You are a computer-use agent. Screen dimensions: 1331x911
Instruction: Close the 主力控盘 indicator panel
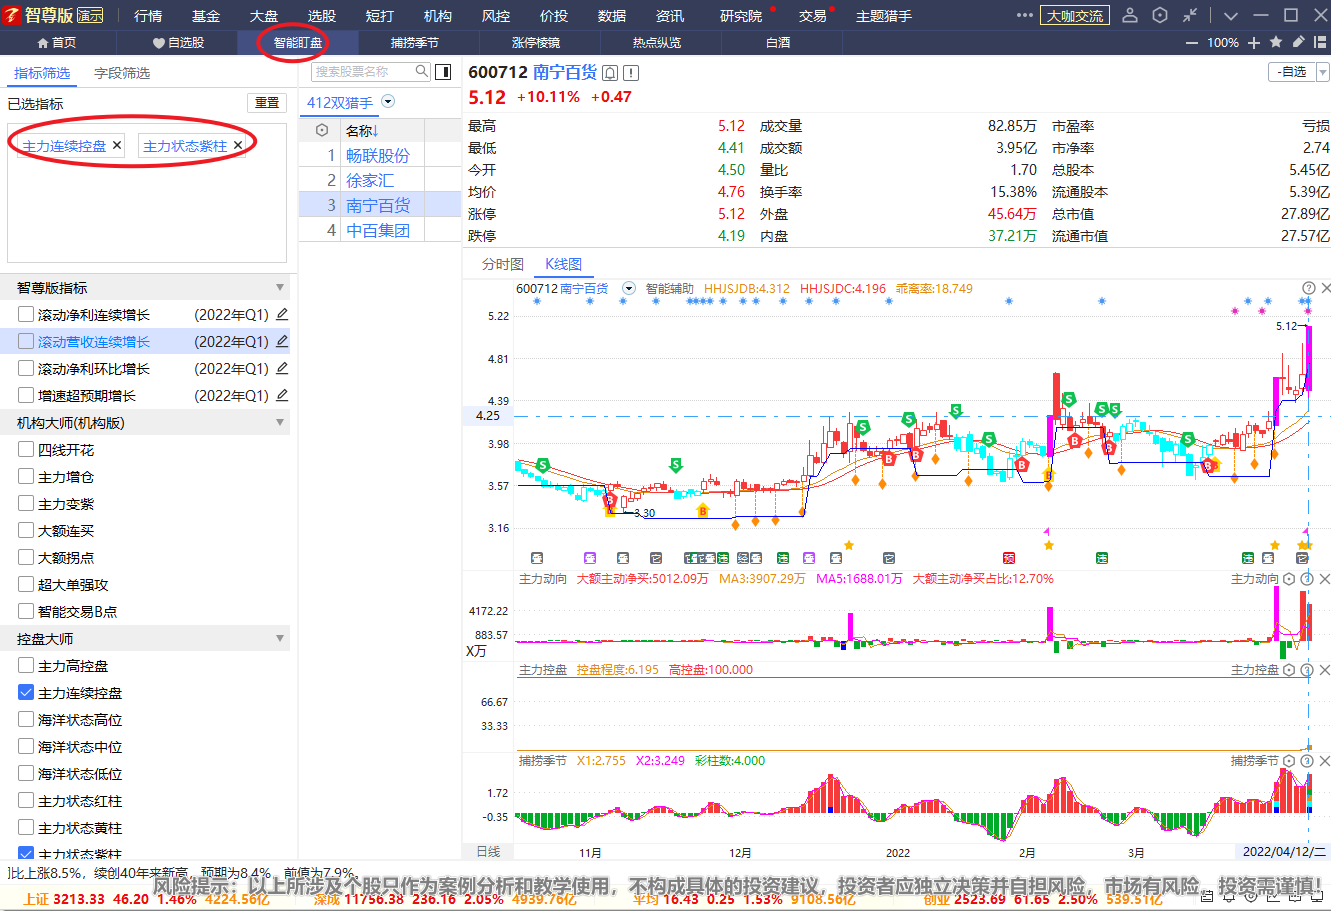(1324, 670)
